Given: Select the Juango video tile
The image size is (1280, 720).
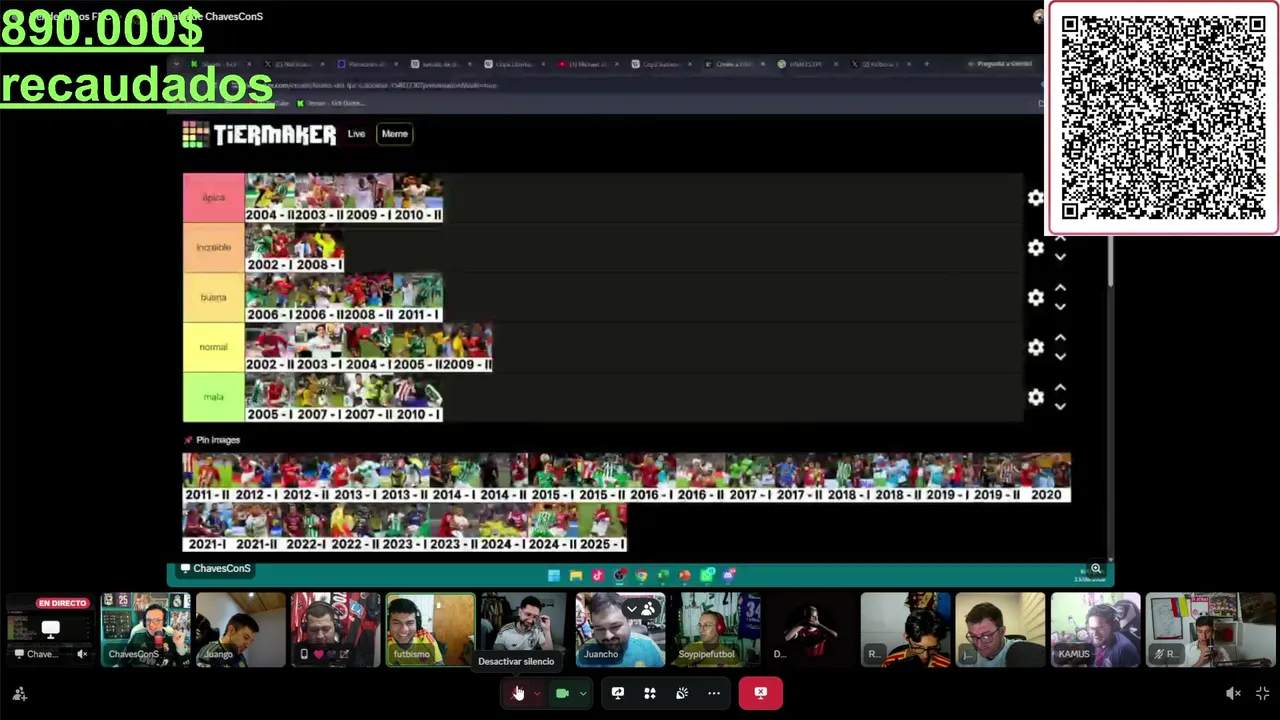Looking at the screenshot, I should click(240, 630).
